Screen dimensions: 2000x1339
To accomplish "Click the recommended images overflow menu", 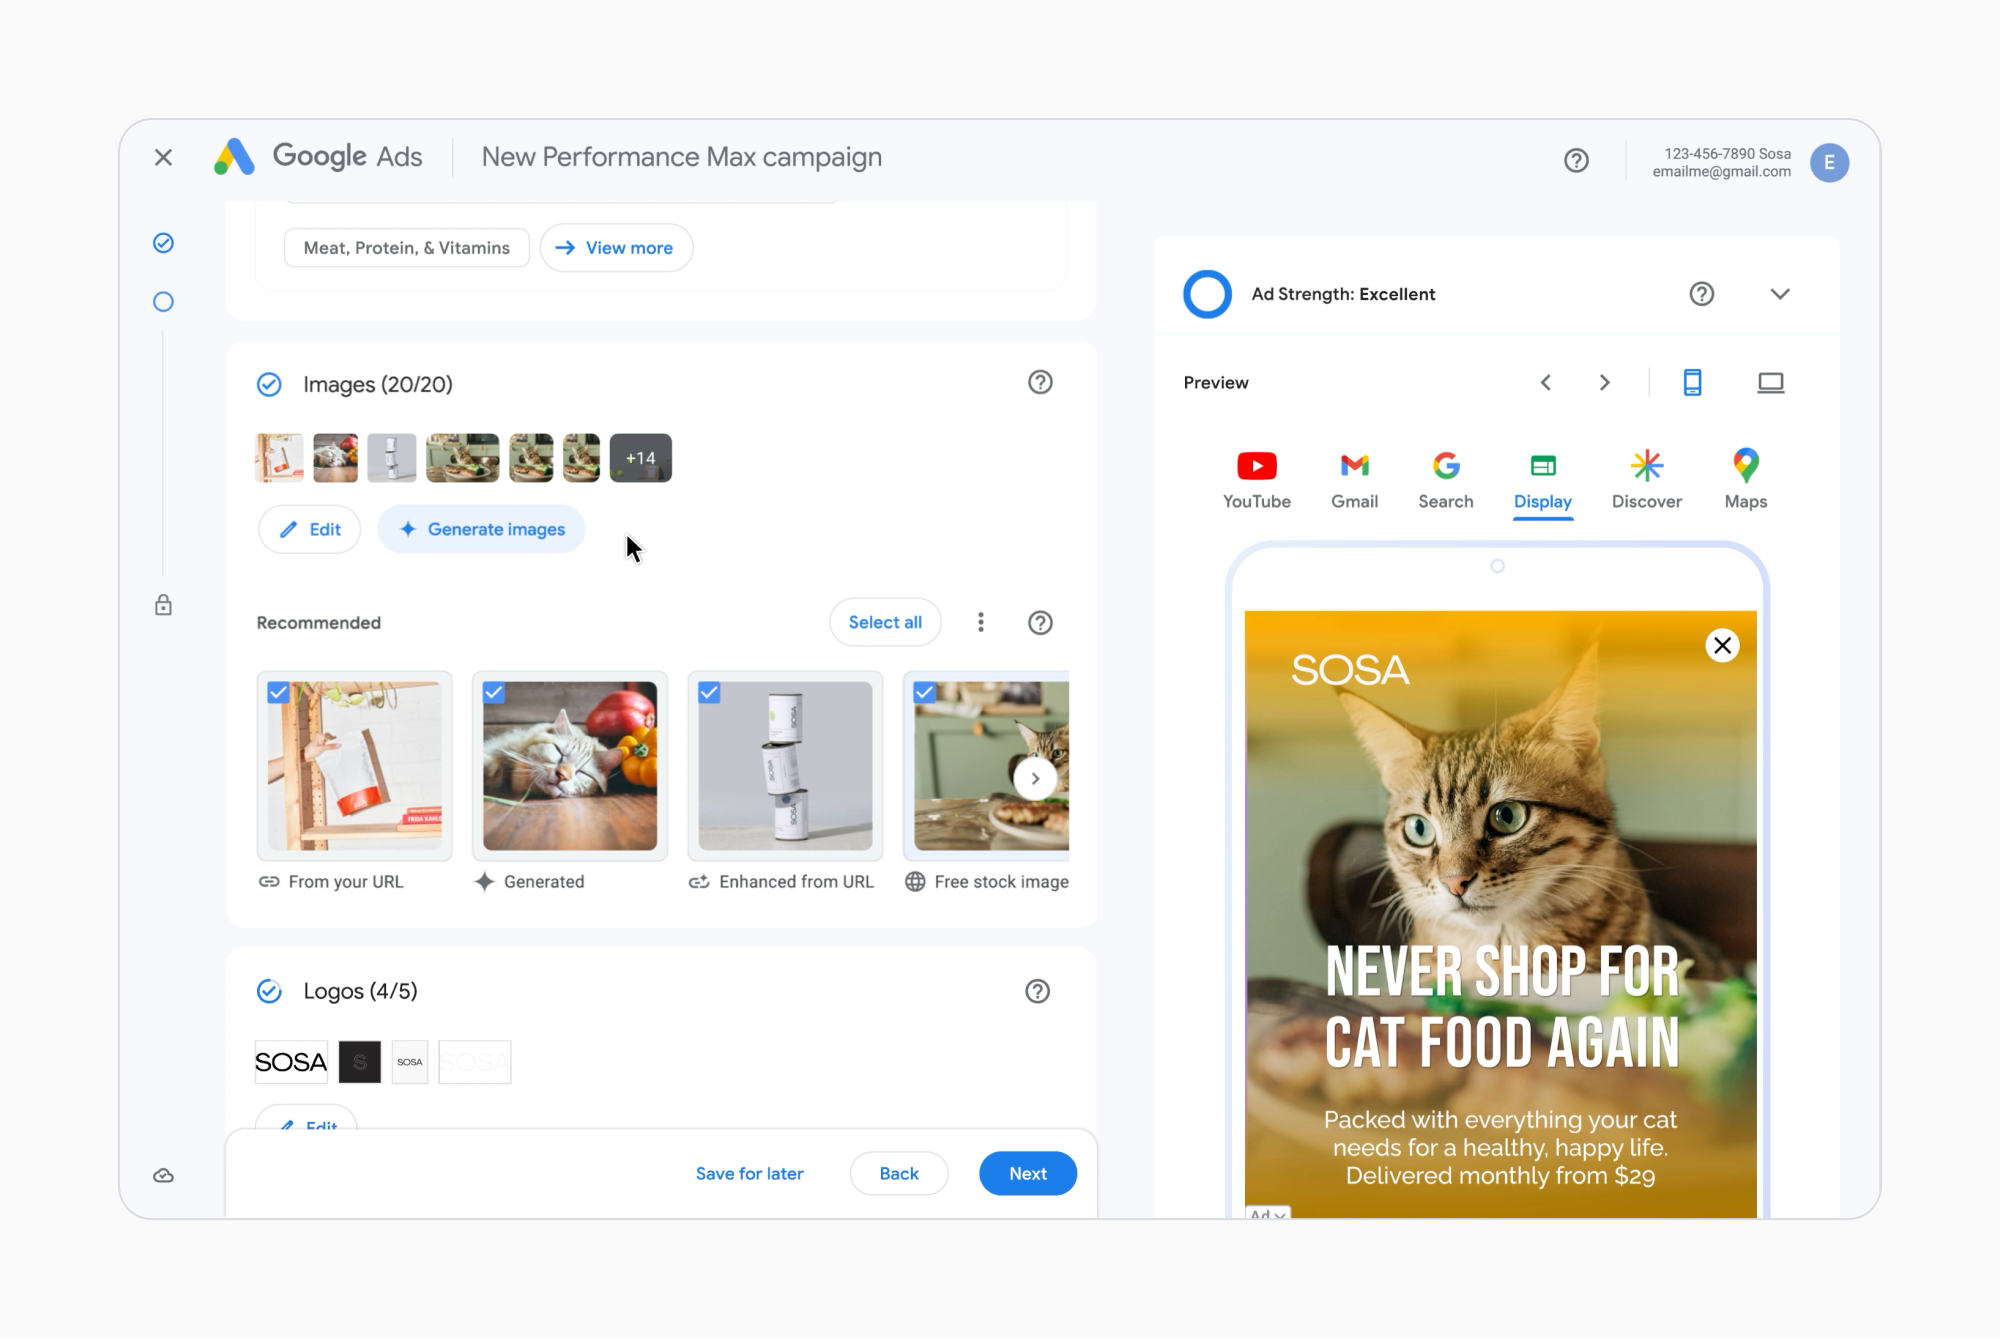I will [x=981, y=622].
